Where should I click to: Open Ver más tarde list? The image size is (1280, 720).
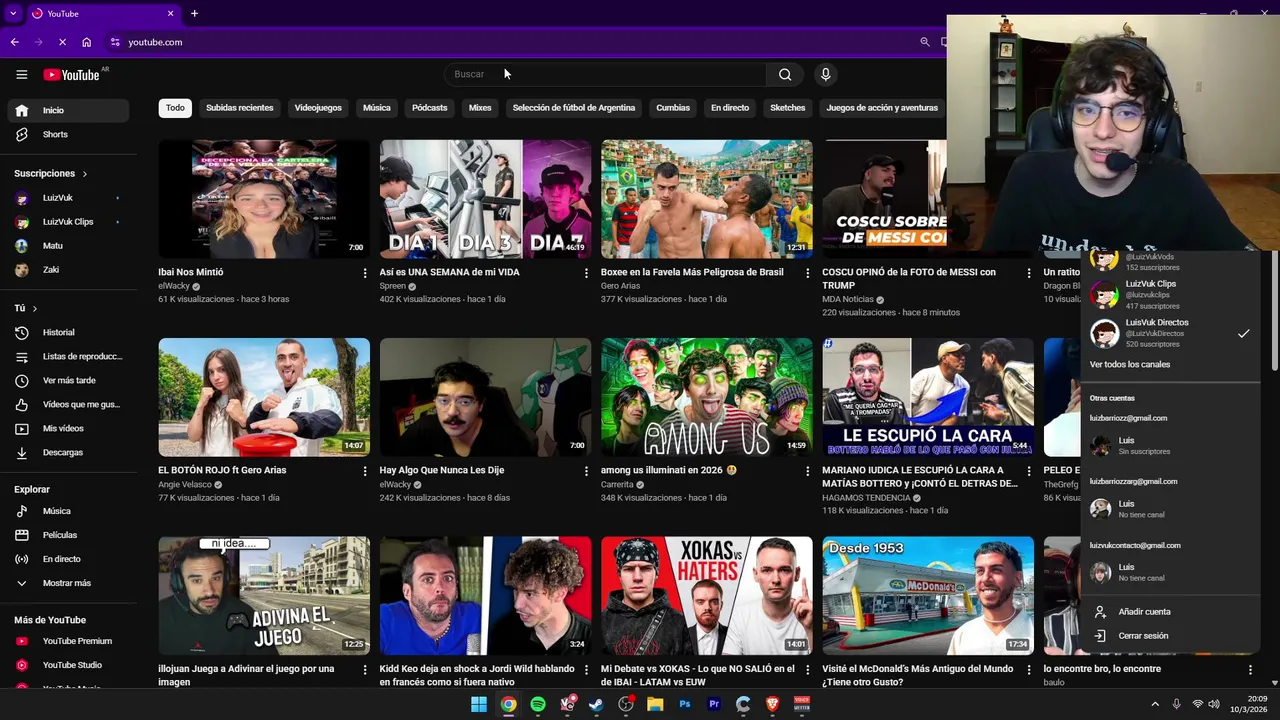68,380
